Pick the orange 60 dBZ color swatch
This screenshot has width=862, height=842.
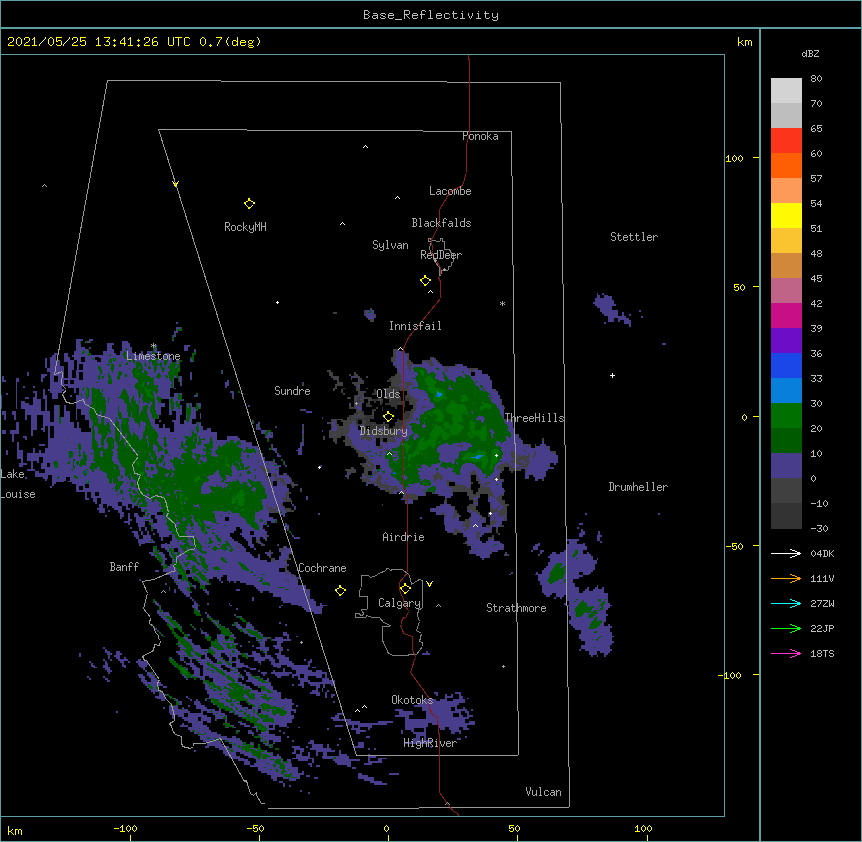(786, 165)
